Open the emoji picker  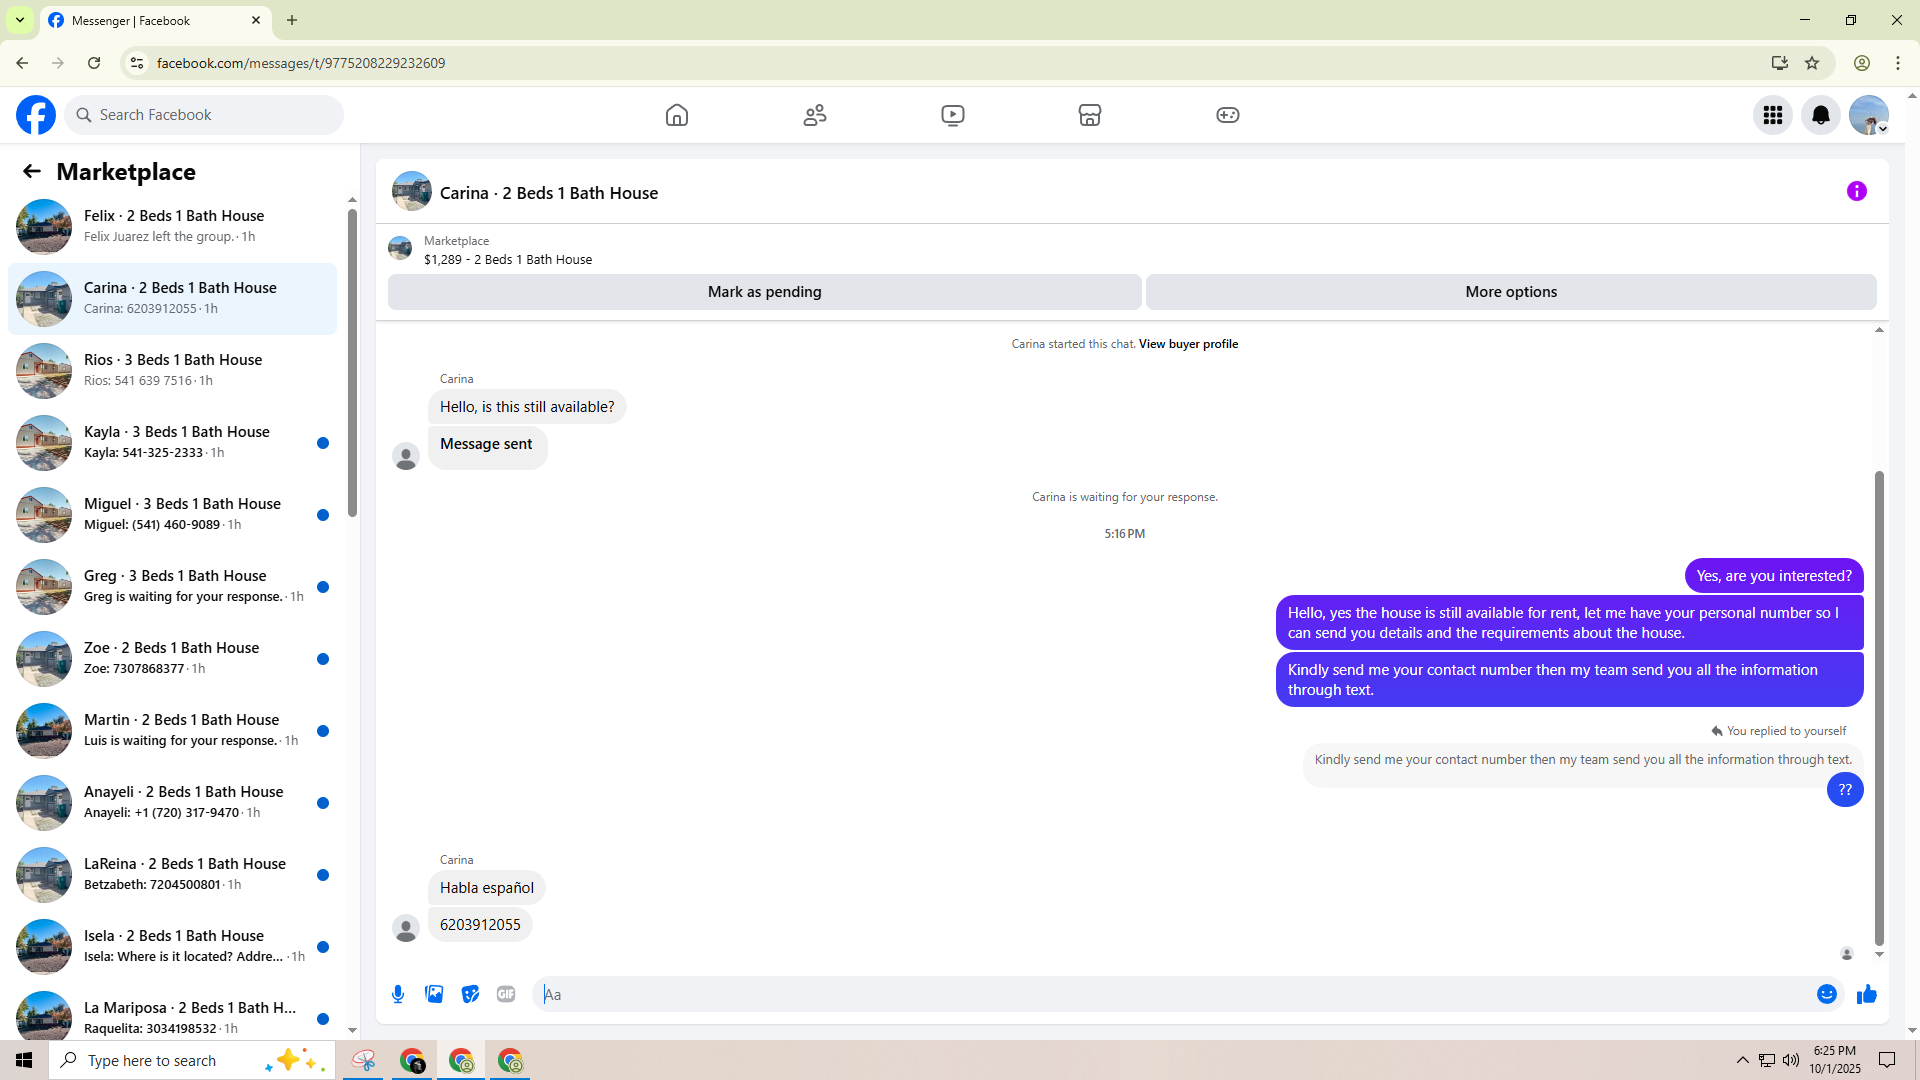click(x=1827, y=994)
